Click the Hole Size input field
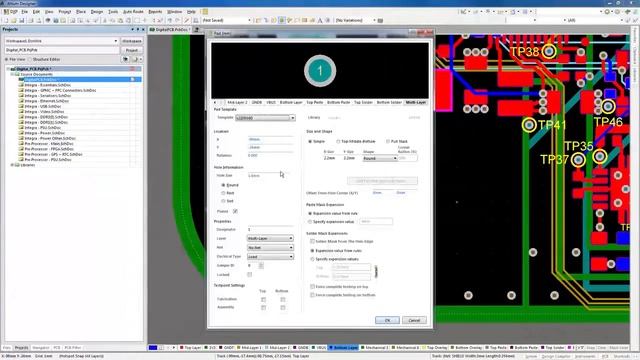This screenshot has height=360, width=640. 270,176
